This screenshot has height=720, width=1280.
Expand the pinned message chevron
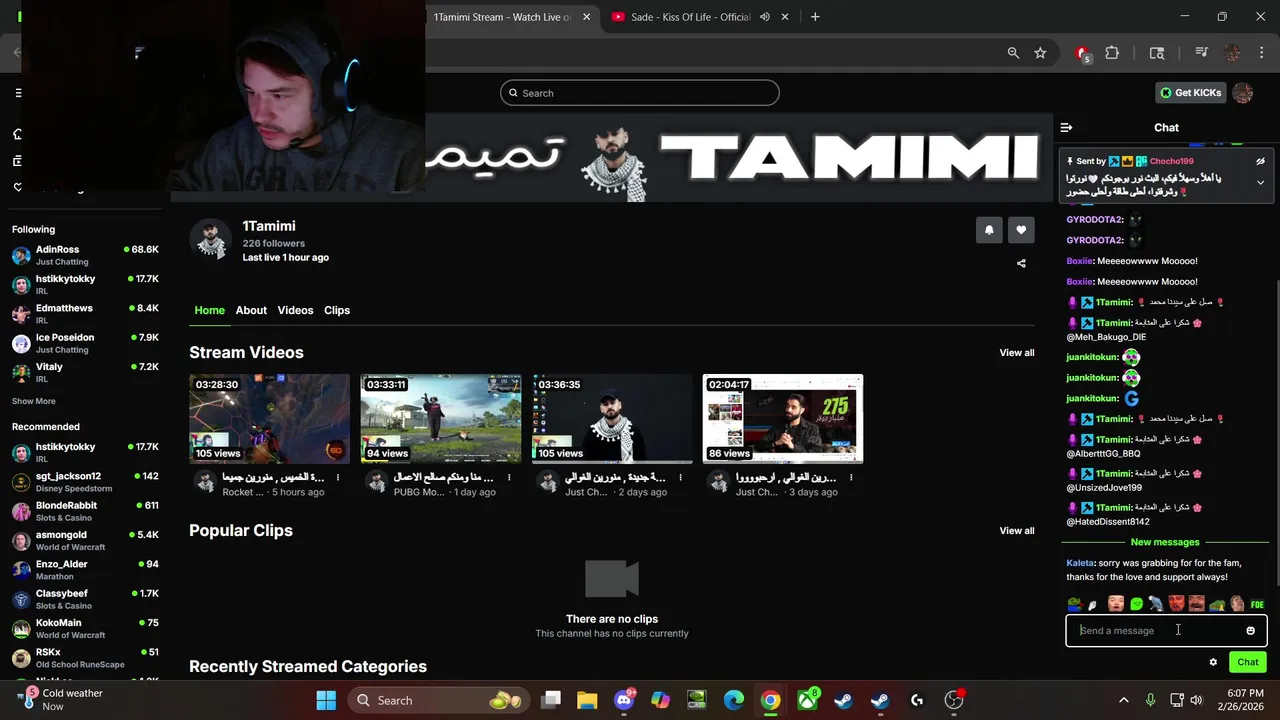click(1260, 183)
